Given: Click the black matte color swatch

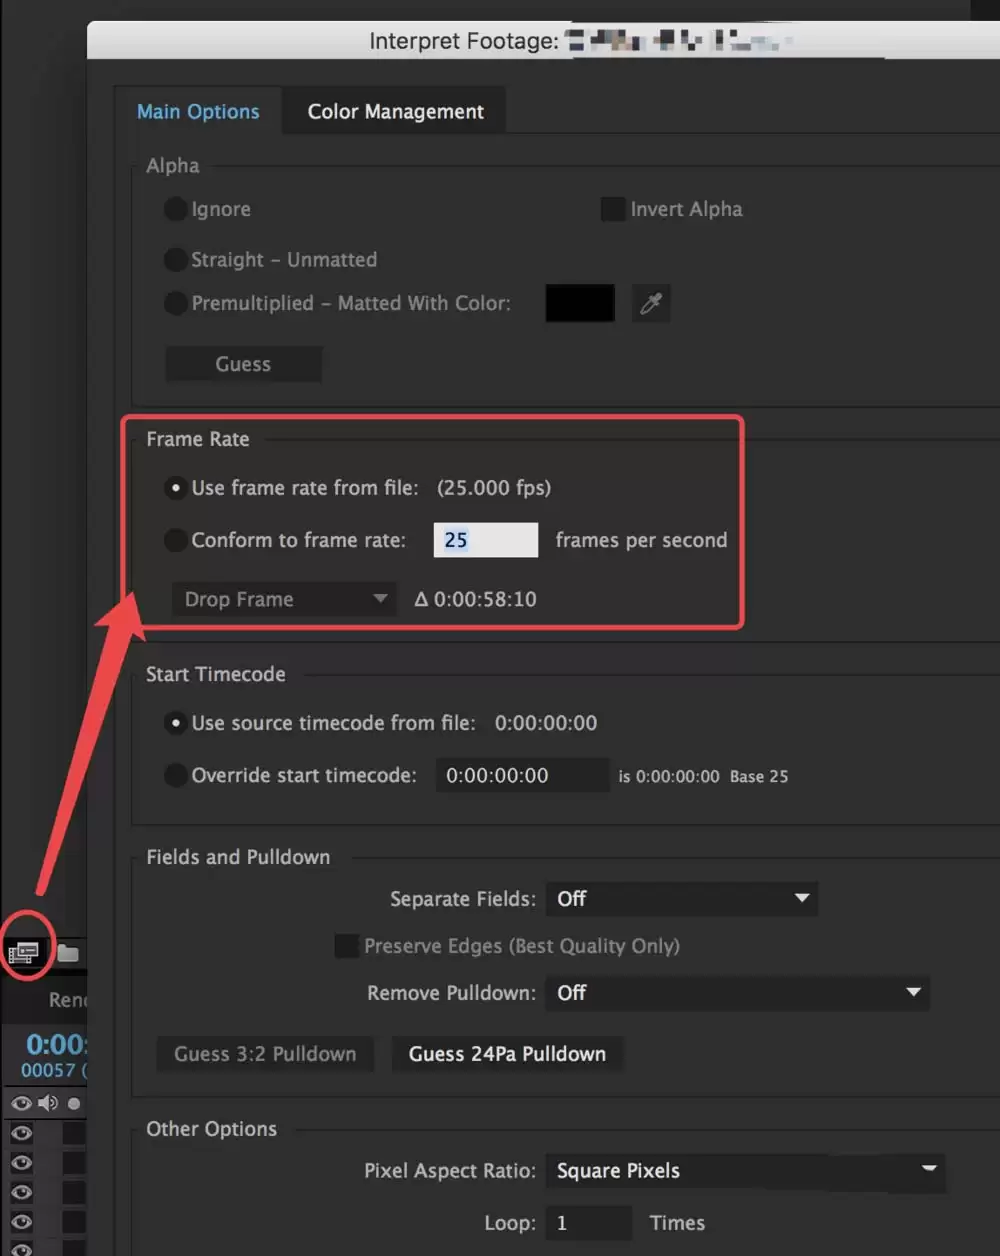Looking at the screenshot, I should point(580,304).
